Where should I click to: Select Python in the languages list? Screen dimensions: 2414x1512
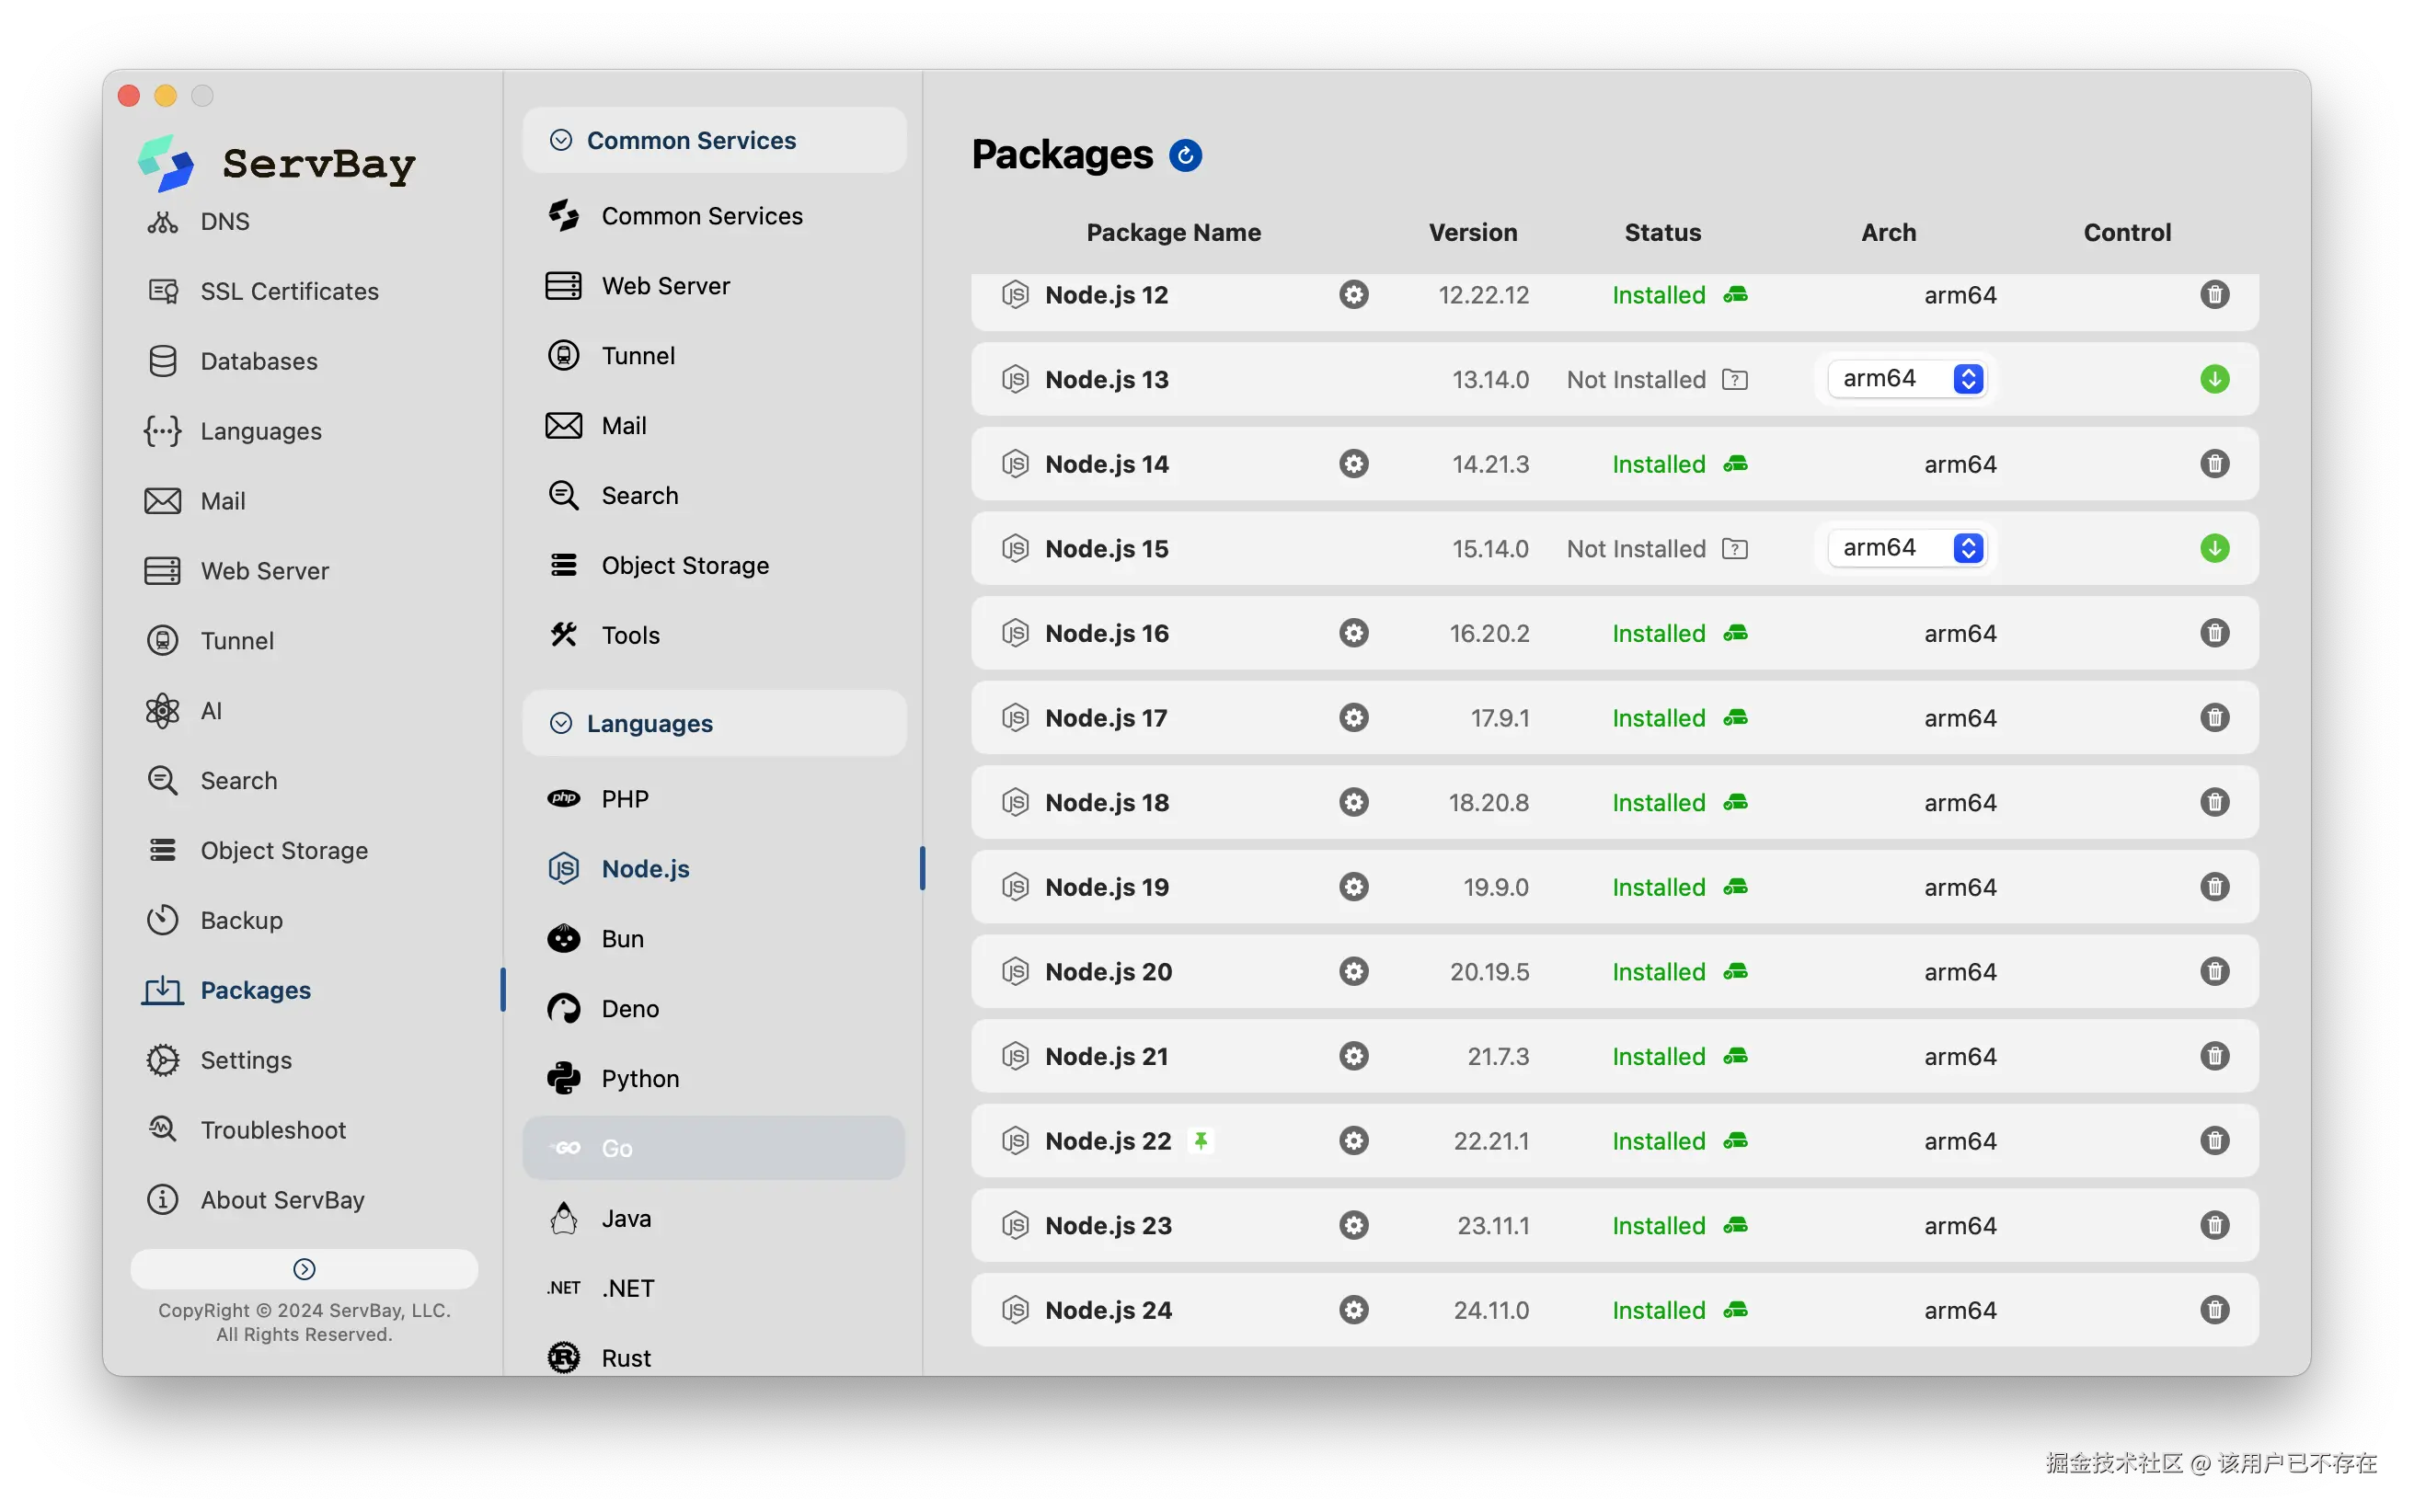pos(640,1078)
